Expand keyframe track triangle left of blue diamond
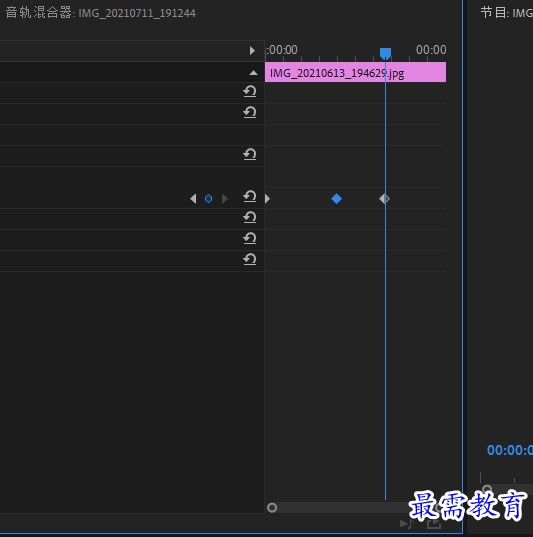Screen dimensions: 533x537 point(268,199)
